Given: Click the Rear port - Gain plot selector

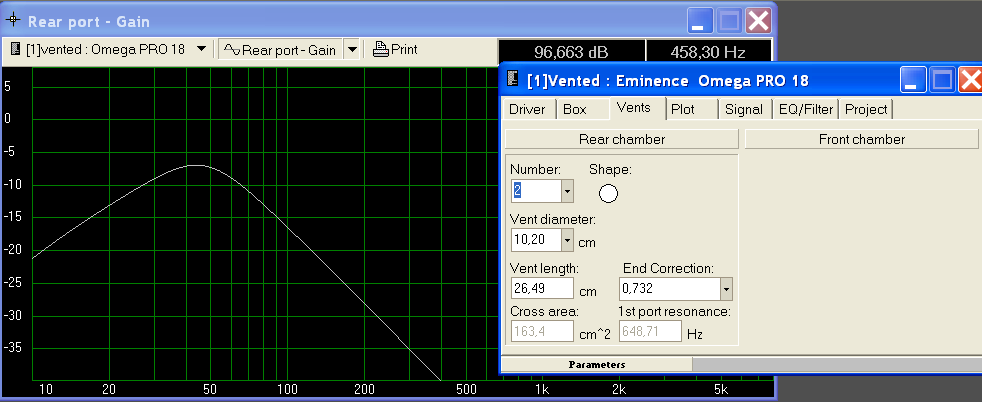Looking at the screenshot, I should click(x=281, y=49).
